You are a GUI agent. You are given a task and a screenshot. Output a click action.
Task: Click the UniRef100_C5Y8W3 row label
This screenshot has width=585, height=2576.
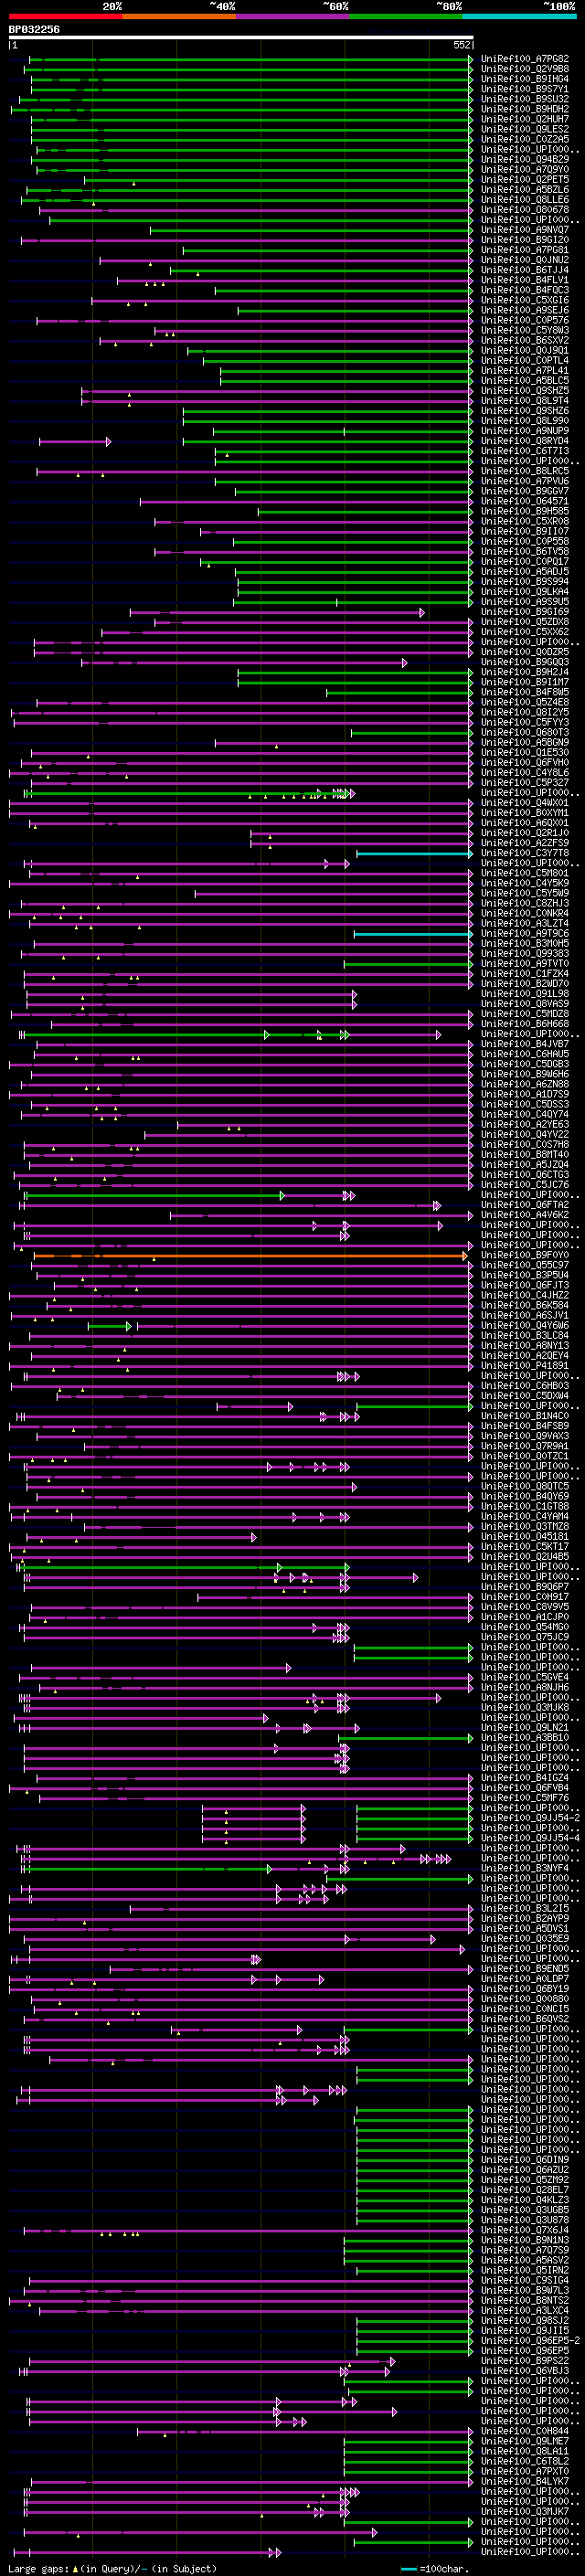click(x=525, y=330)
